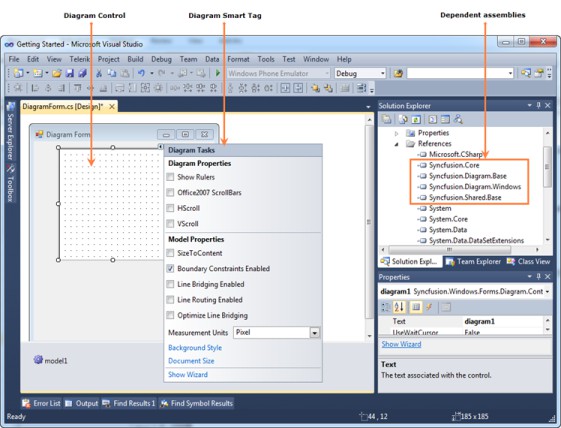Screen dimensions: 561x428
Task: Open the Server Explorer side tab
Action: point(11,131)
